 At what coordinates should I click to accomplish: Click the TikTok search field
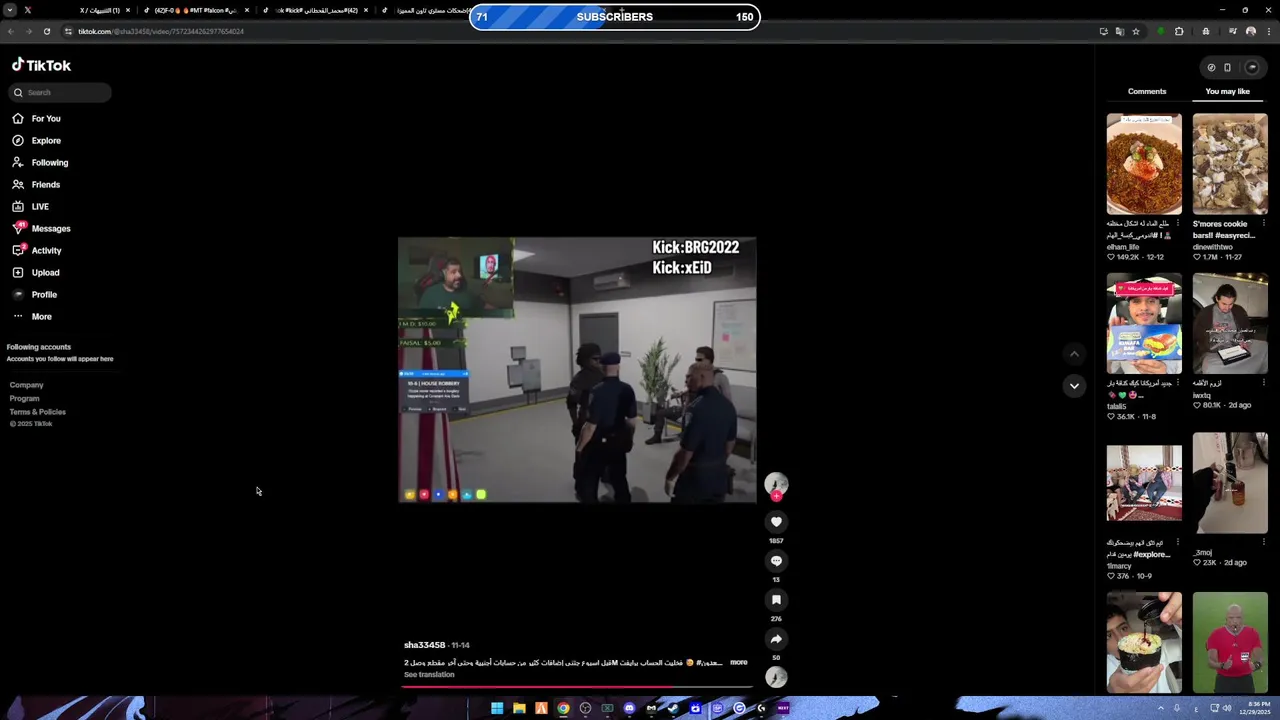tap(60, 92)
